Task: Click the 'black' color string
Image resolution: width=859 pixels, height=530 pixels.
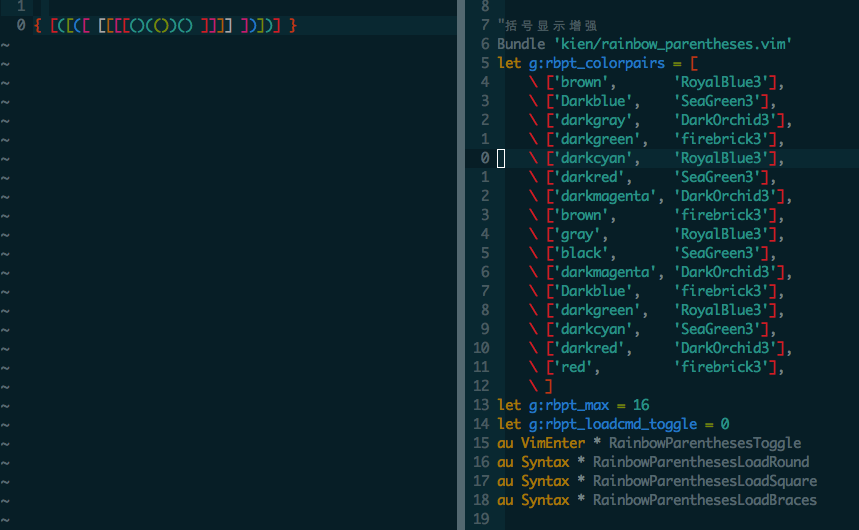Action: coord(582,253)
